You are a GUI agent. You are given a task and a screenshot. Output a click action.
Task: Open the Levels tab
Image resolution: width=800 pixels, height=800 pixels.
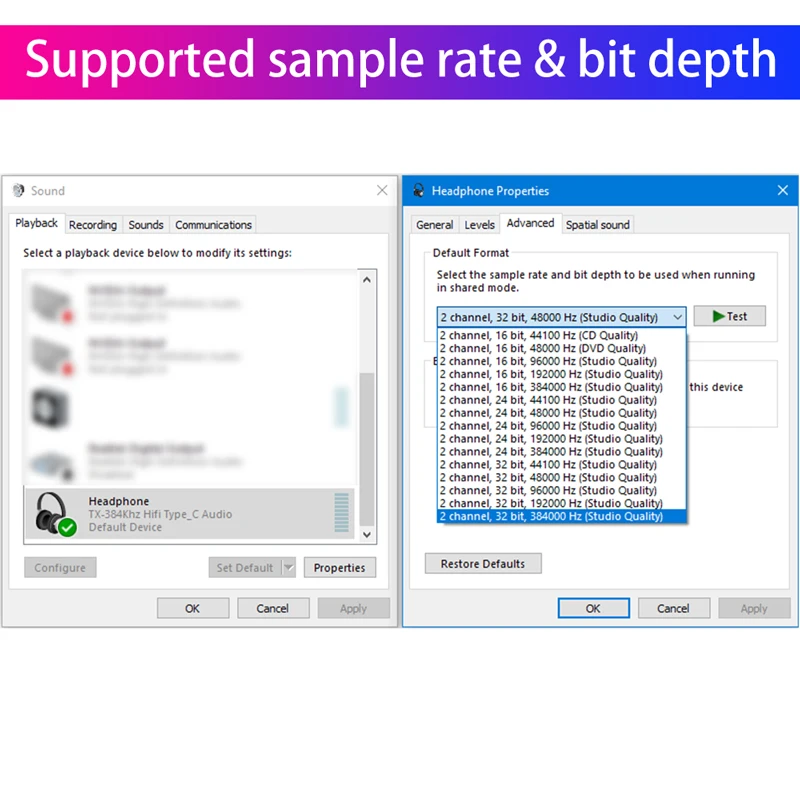click(x=480, y=225)
